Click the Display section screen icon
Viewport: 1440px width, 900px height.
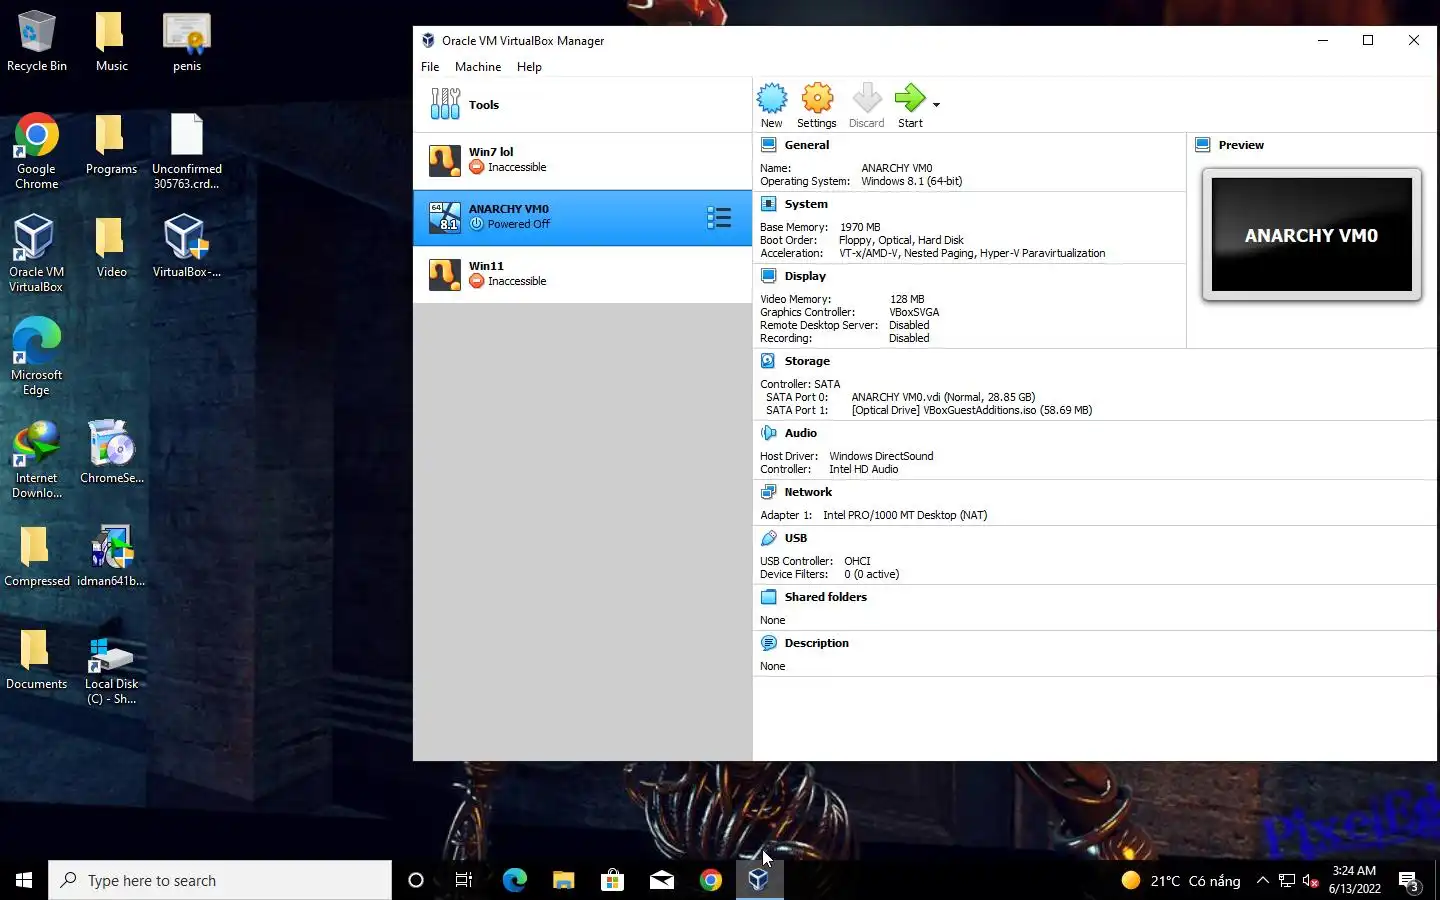(769, 276)
